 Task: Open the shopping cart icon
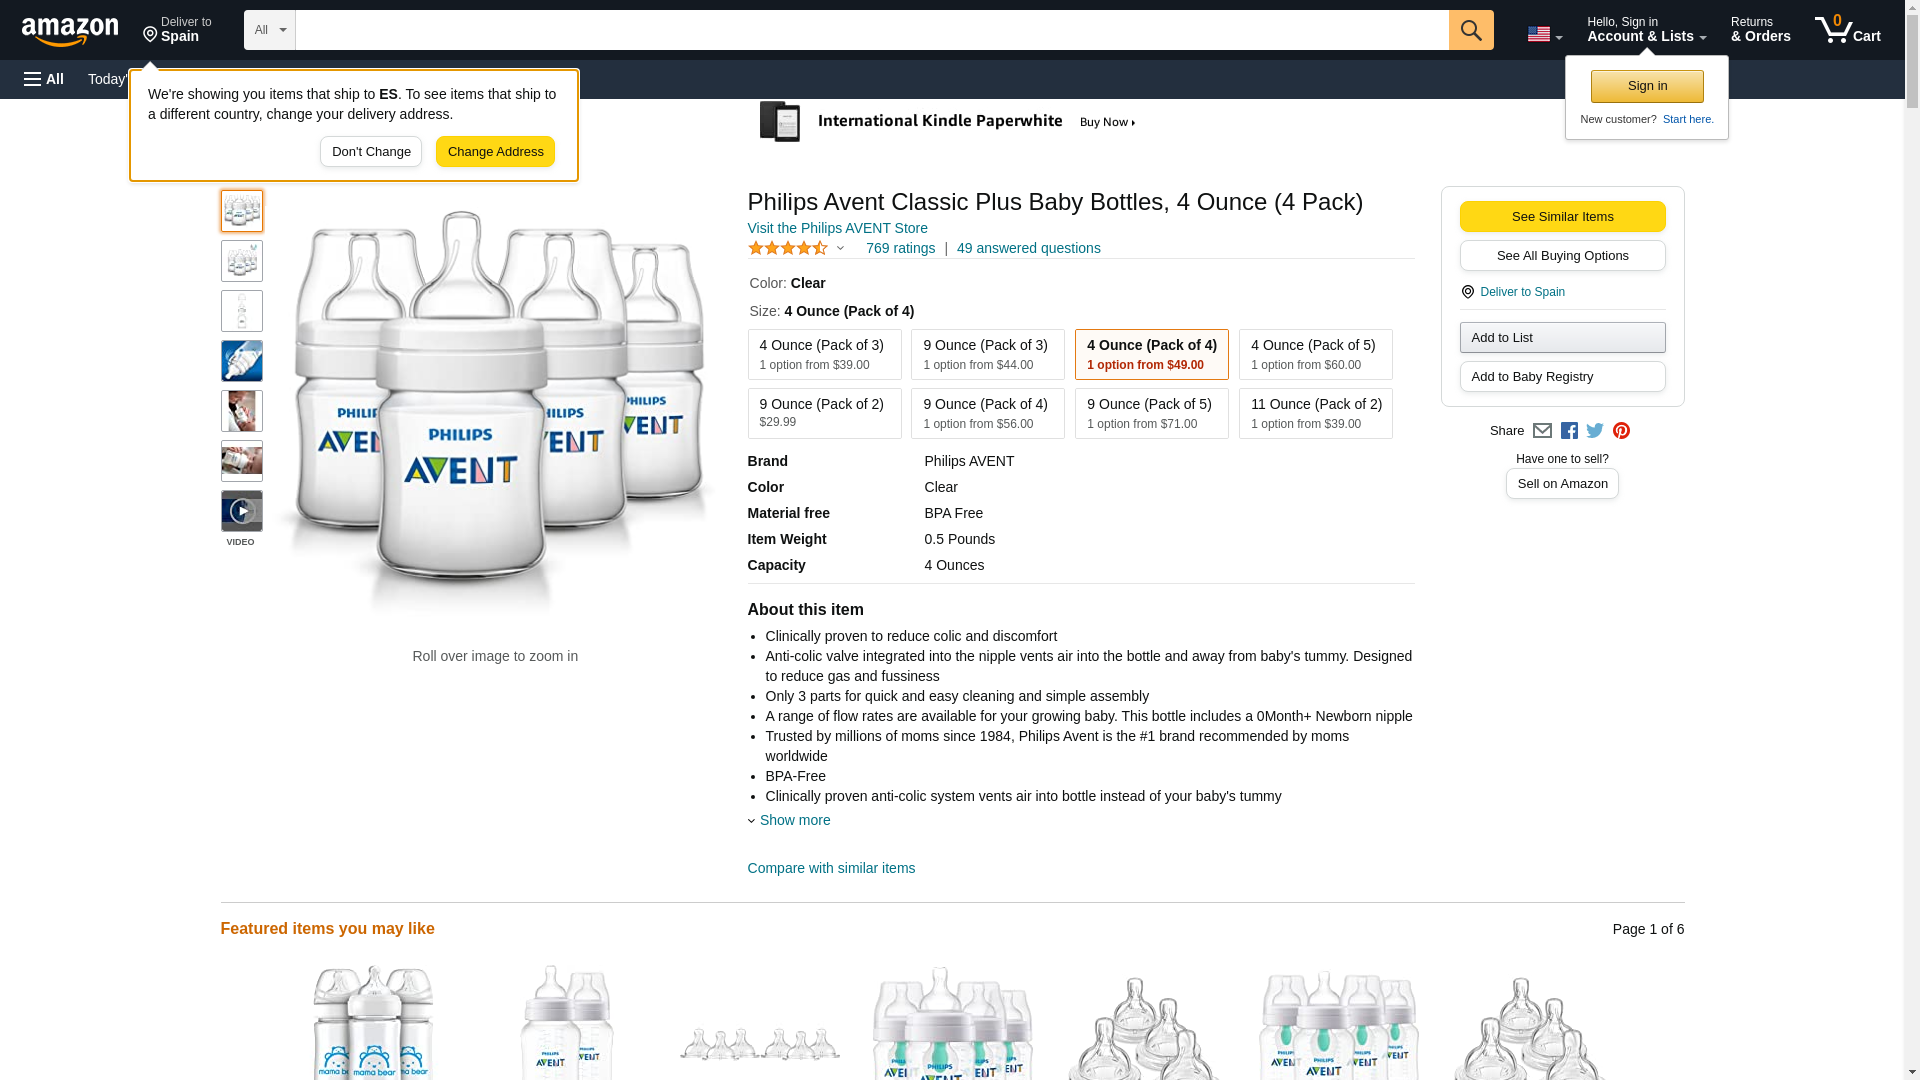click(1846, 30)
